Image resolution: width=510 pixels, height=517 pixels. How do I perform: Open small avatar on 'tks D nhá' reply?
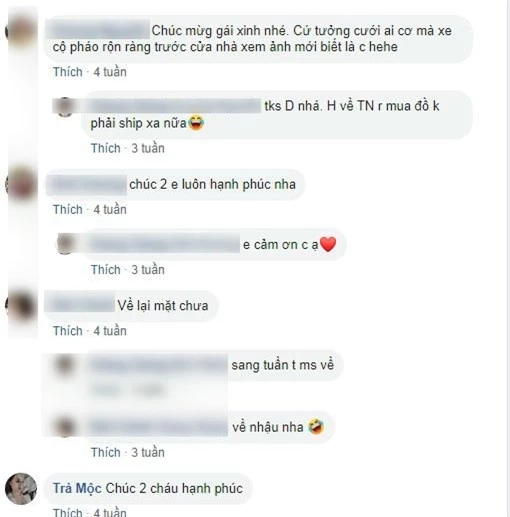[x=64, y=107]
